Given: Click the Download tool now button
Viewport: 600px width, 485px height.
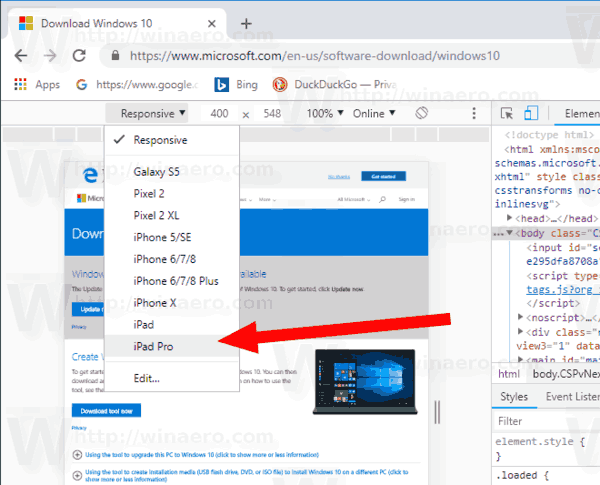Looking at the screenshot, I should coord(106,411).
